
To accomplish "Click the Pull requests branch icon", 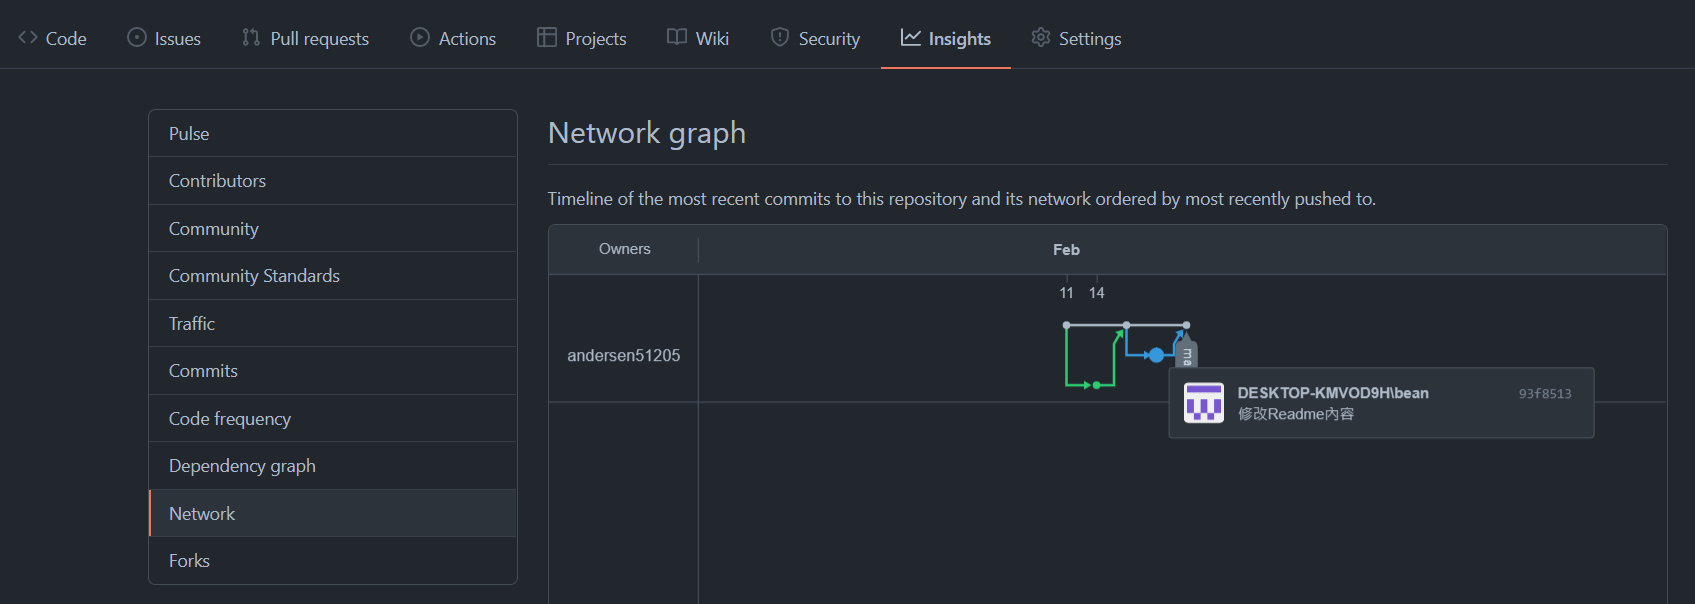I will tap(251, 37).
